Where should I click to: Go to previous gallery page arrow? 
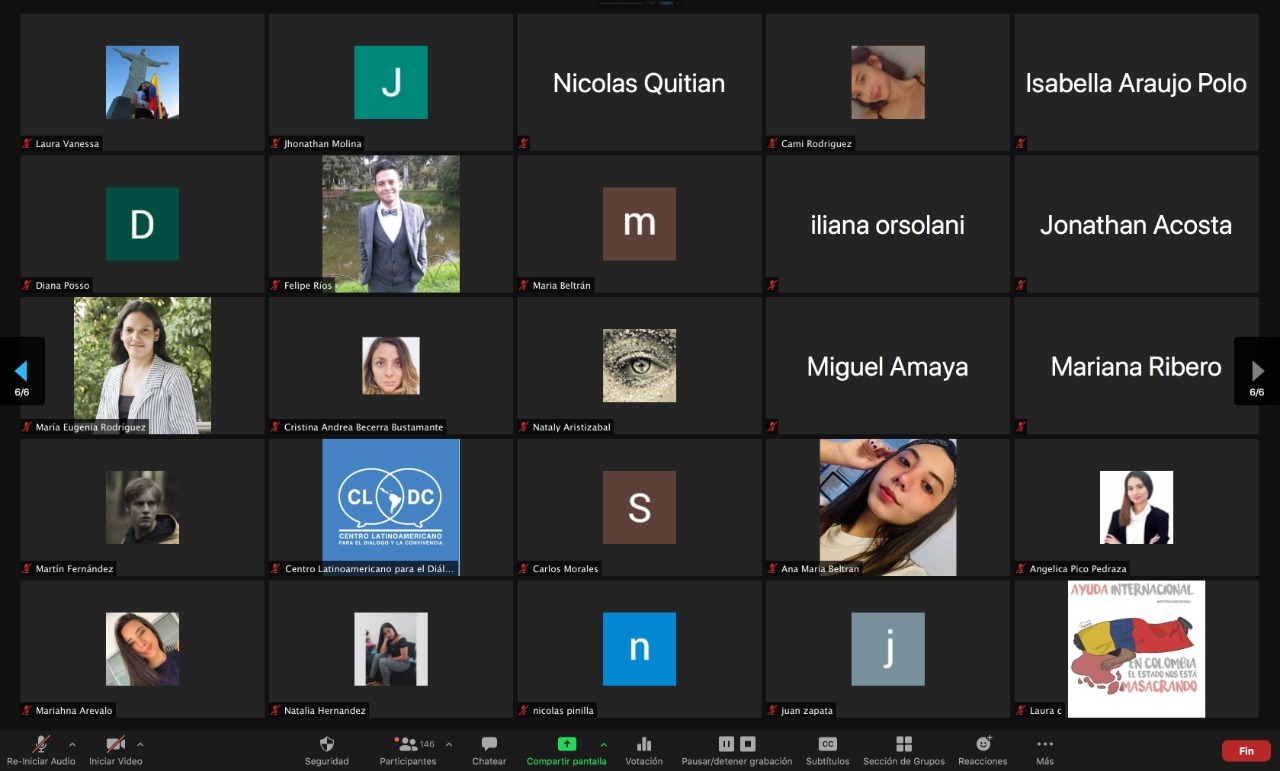[x=21, y=371]
